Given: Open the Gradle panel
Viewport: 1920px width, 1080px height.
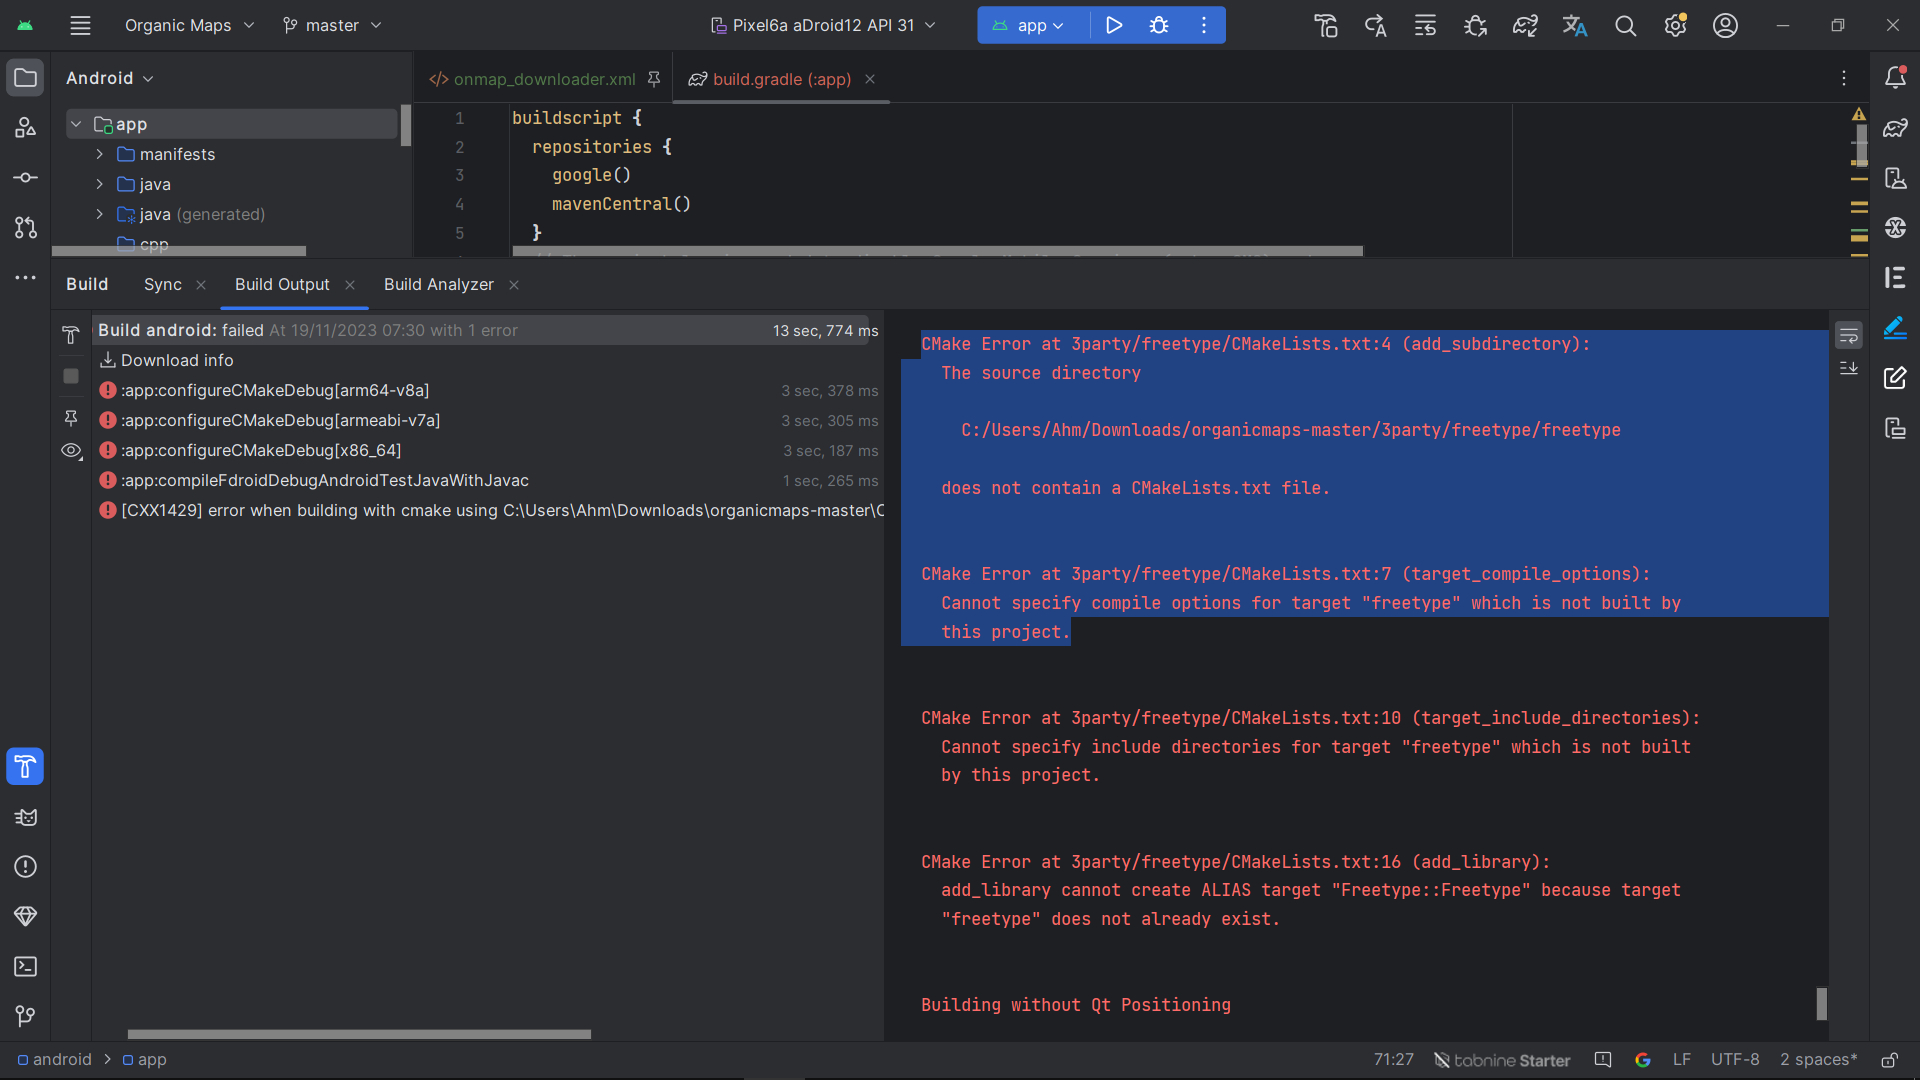Looking at the screenshot, I should [1897, 128].
